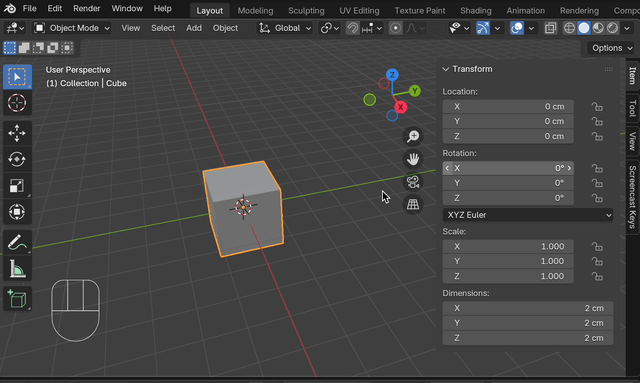Switch to the Modeling workspace tab

click(256, 11)
